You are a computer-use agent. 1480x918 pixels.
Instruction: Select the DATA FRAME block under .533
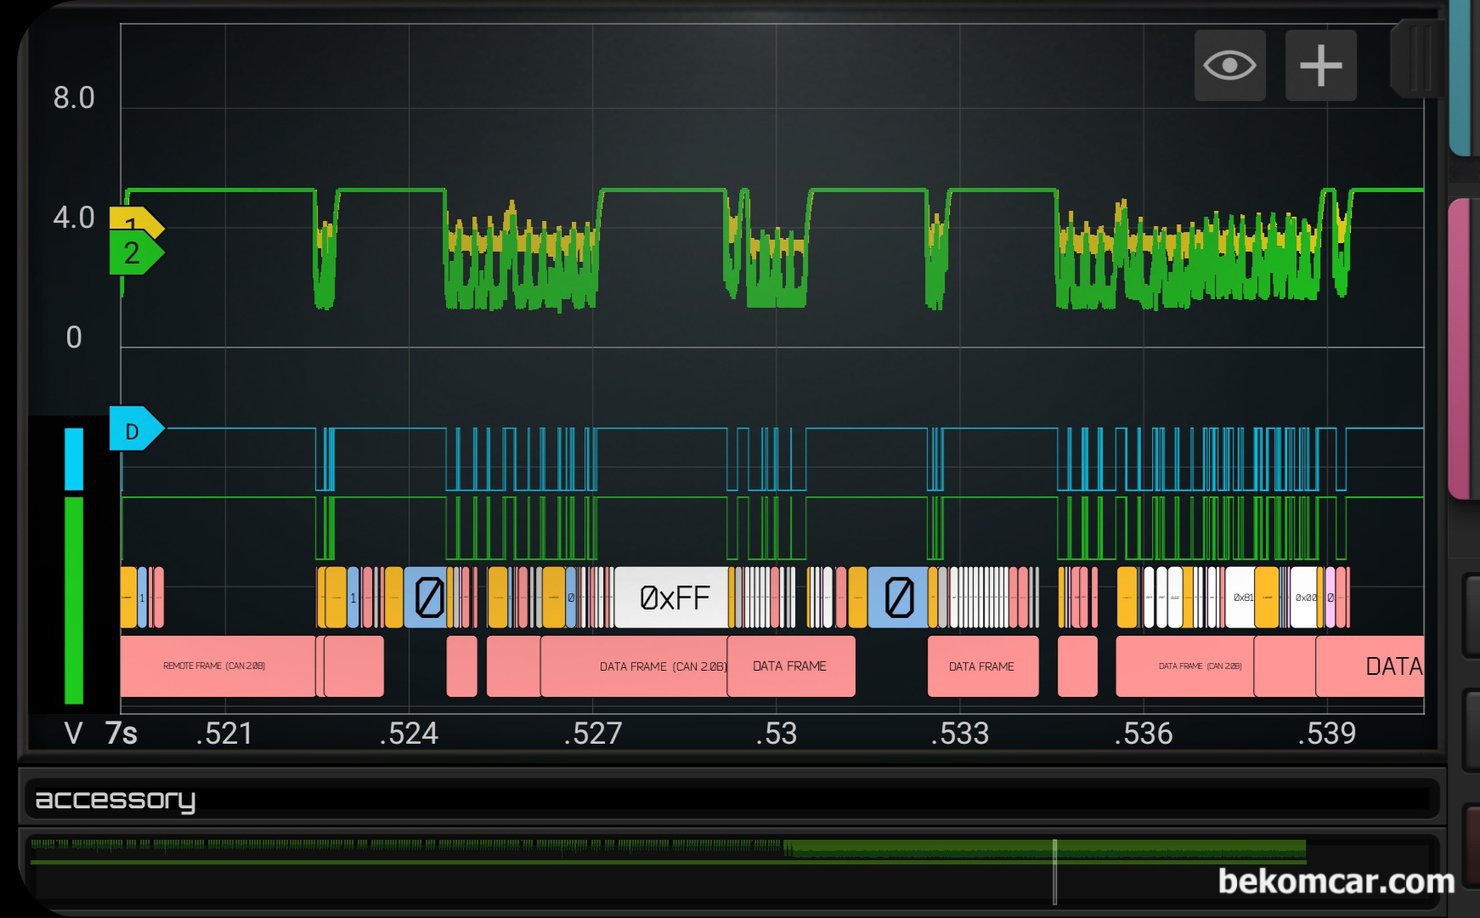point(982,666)
